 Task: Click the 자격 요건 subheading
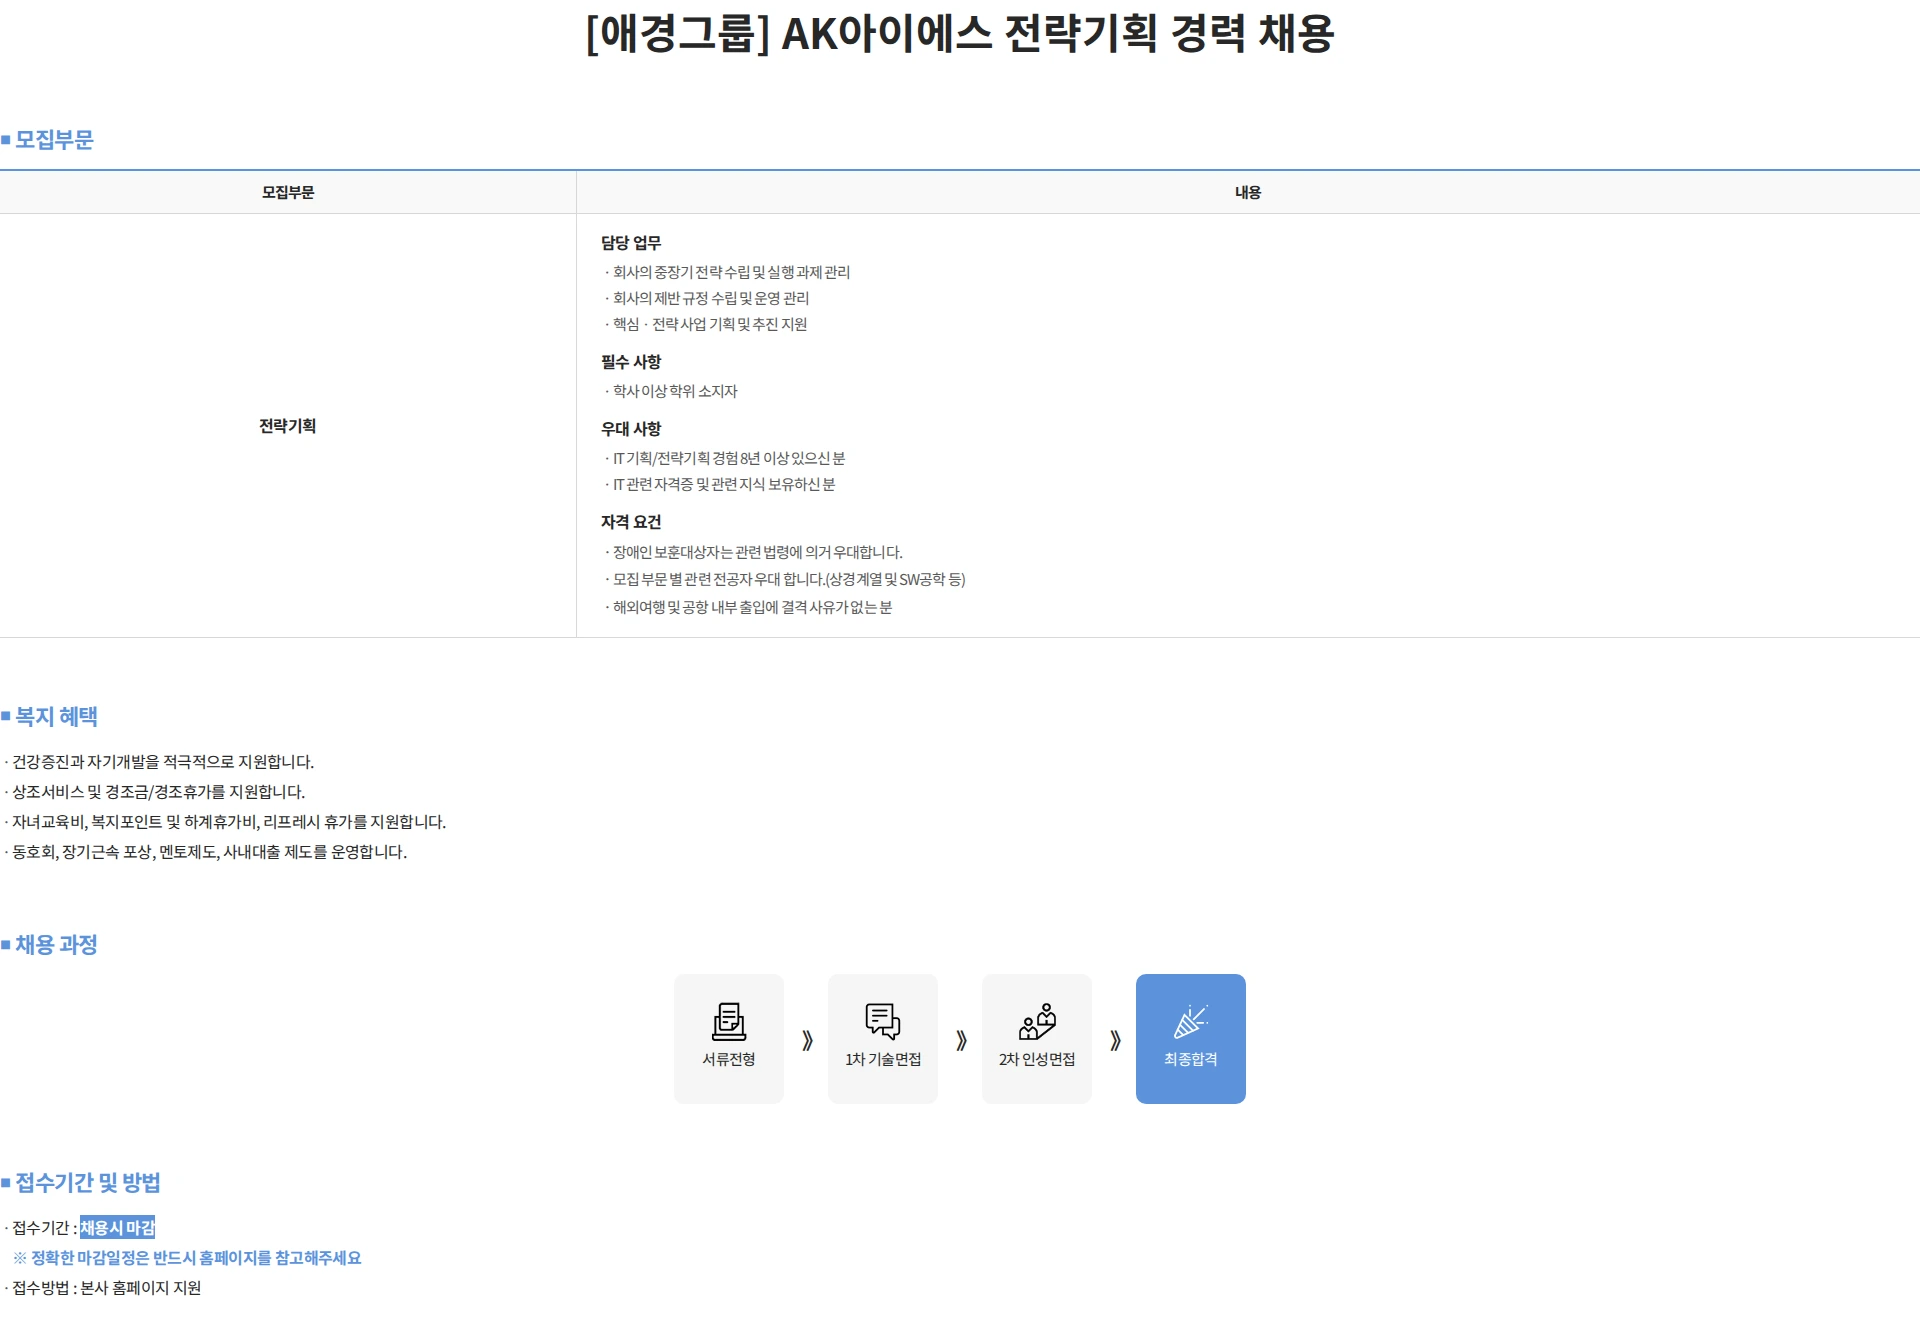click(x=631, y=521)
